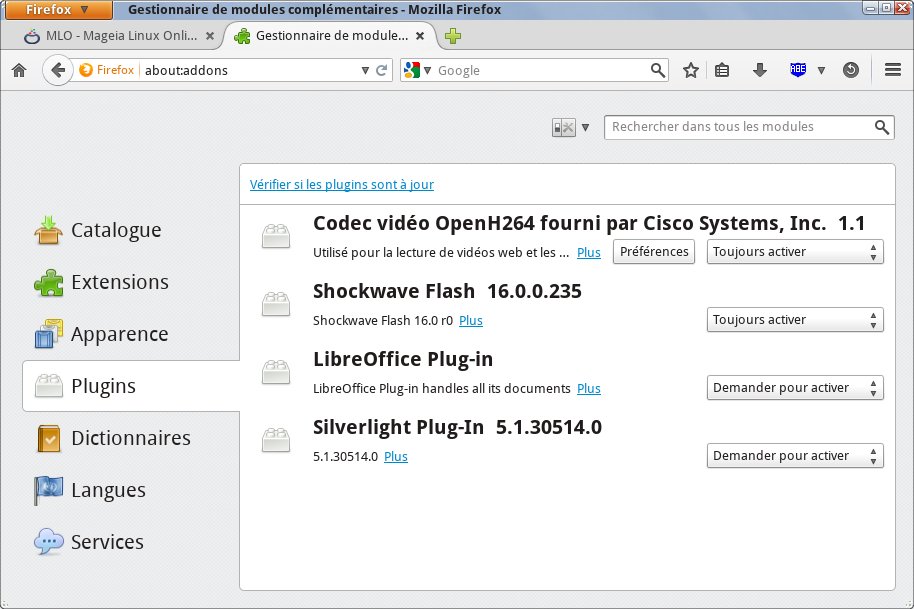Select Codec vidéo OpenH264 title text
This screenshot has width=914, height=609.
click(589, 223)
